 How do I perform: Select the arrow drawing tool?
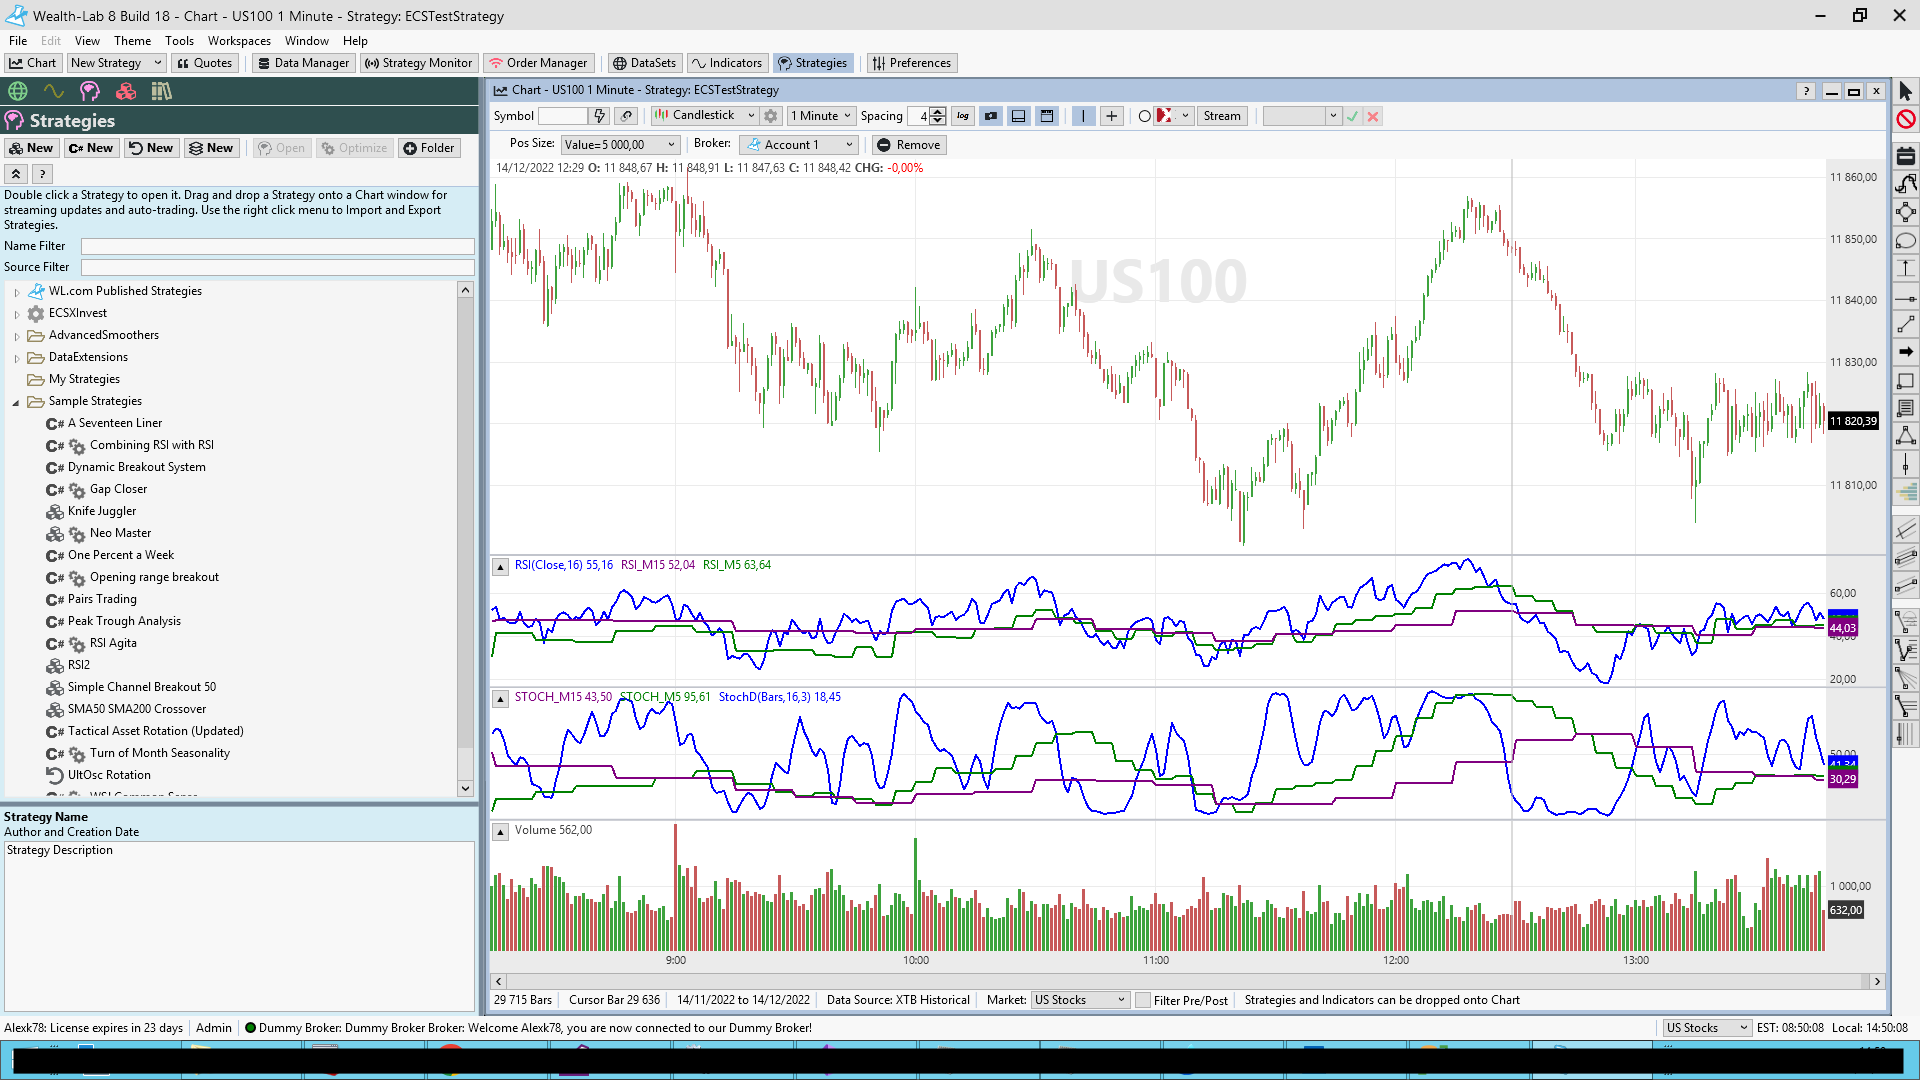(x=1906, y=352)
